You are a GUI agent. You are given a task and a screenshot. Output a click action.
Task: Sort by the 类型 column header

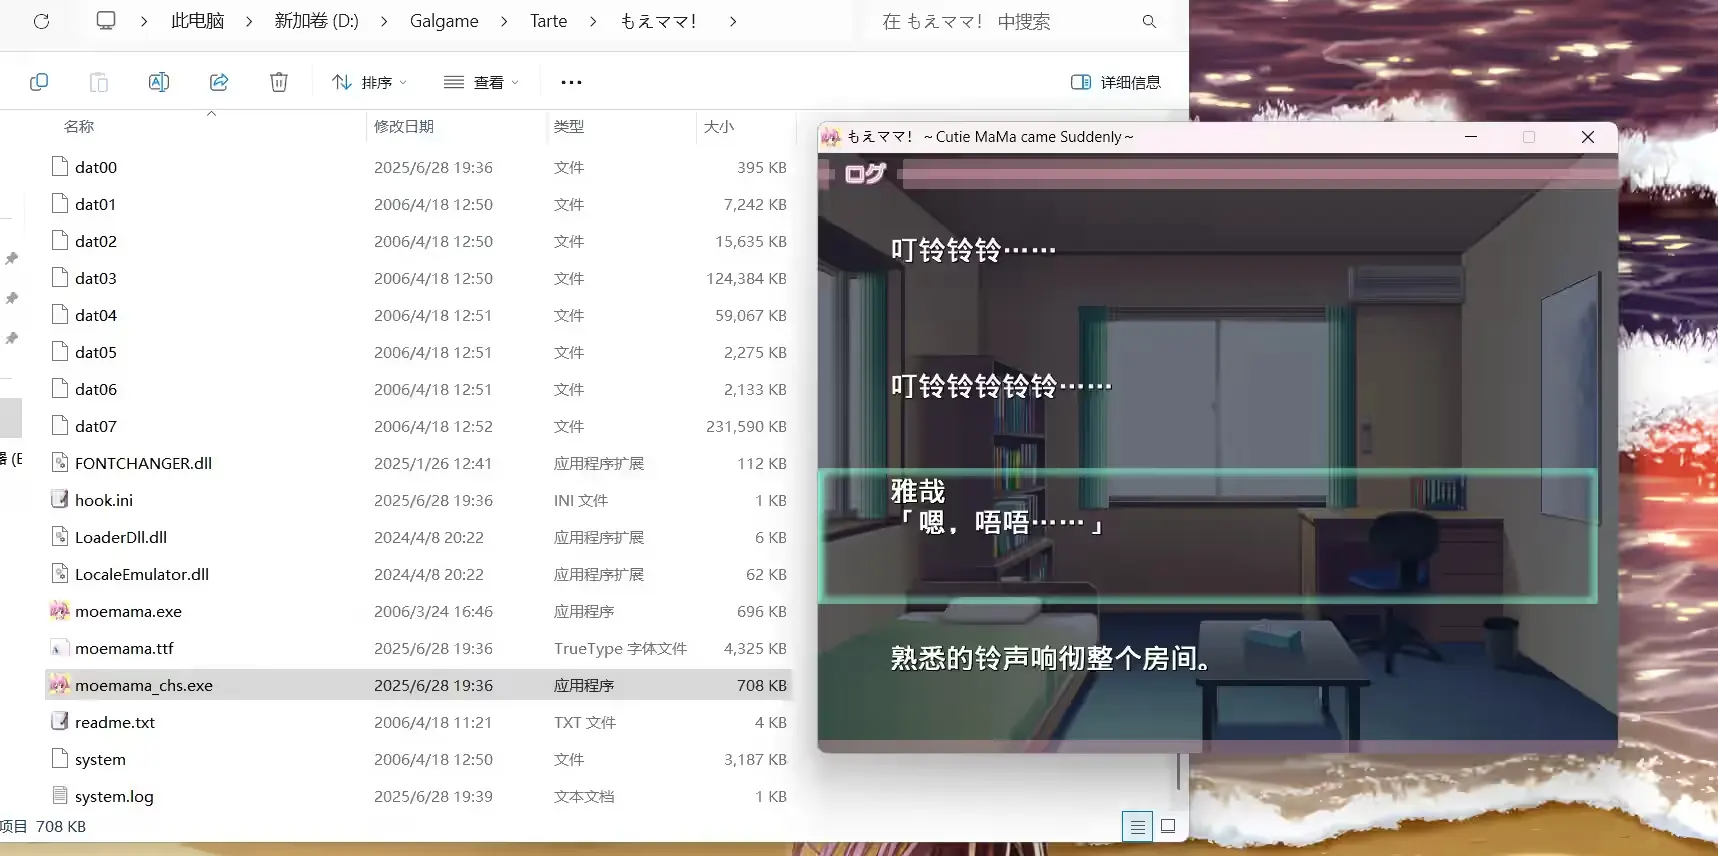[x=569, y=126]
